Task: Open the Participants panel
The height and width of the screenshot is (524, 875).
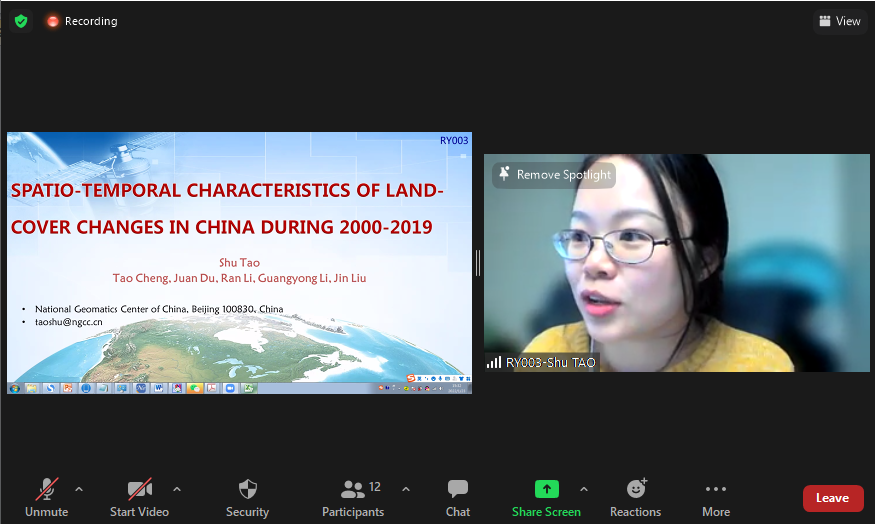Action: [353, 496]
